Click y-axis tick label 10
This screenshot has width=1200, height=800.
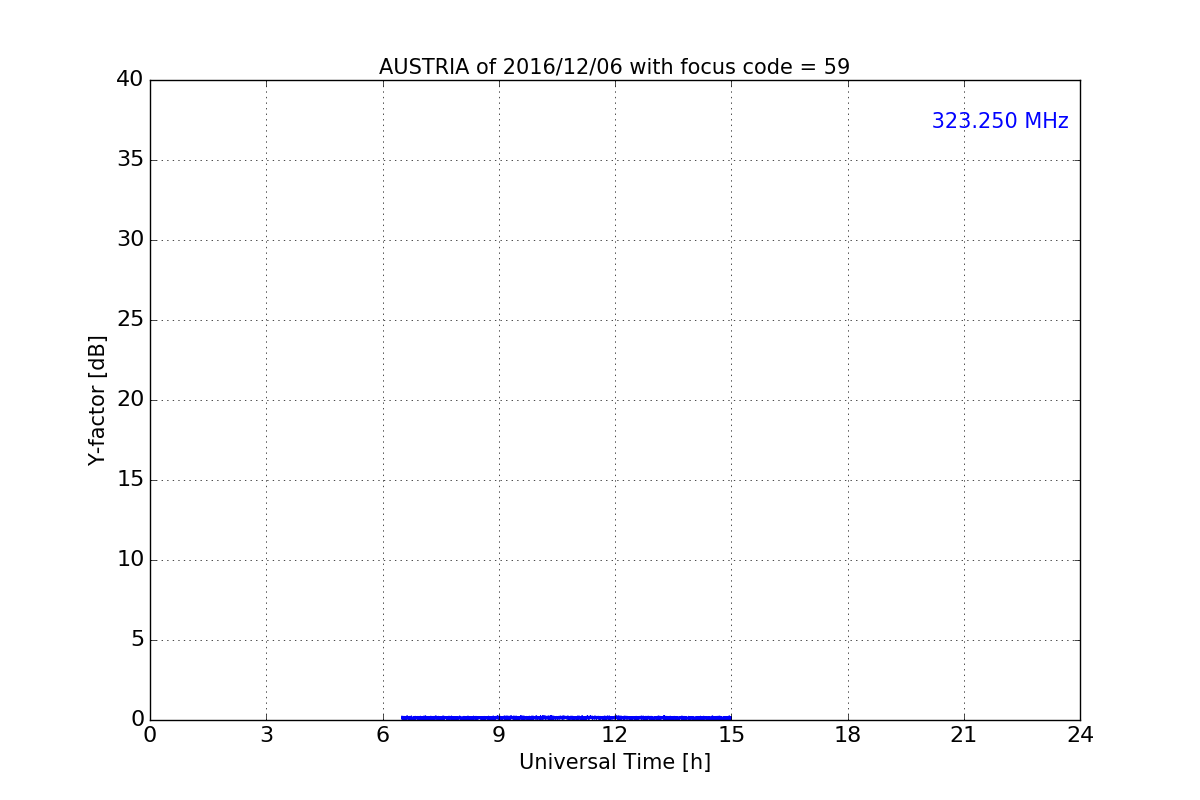pos(130,559)
